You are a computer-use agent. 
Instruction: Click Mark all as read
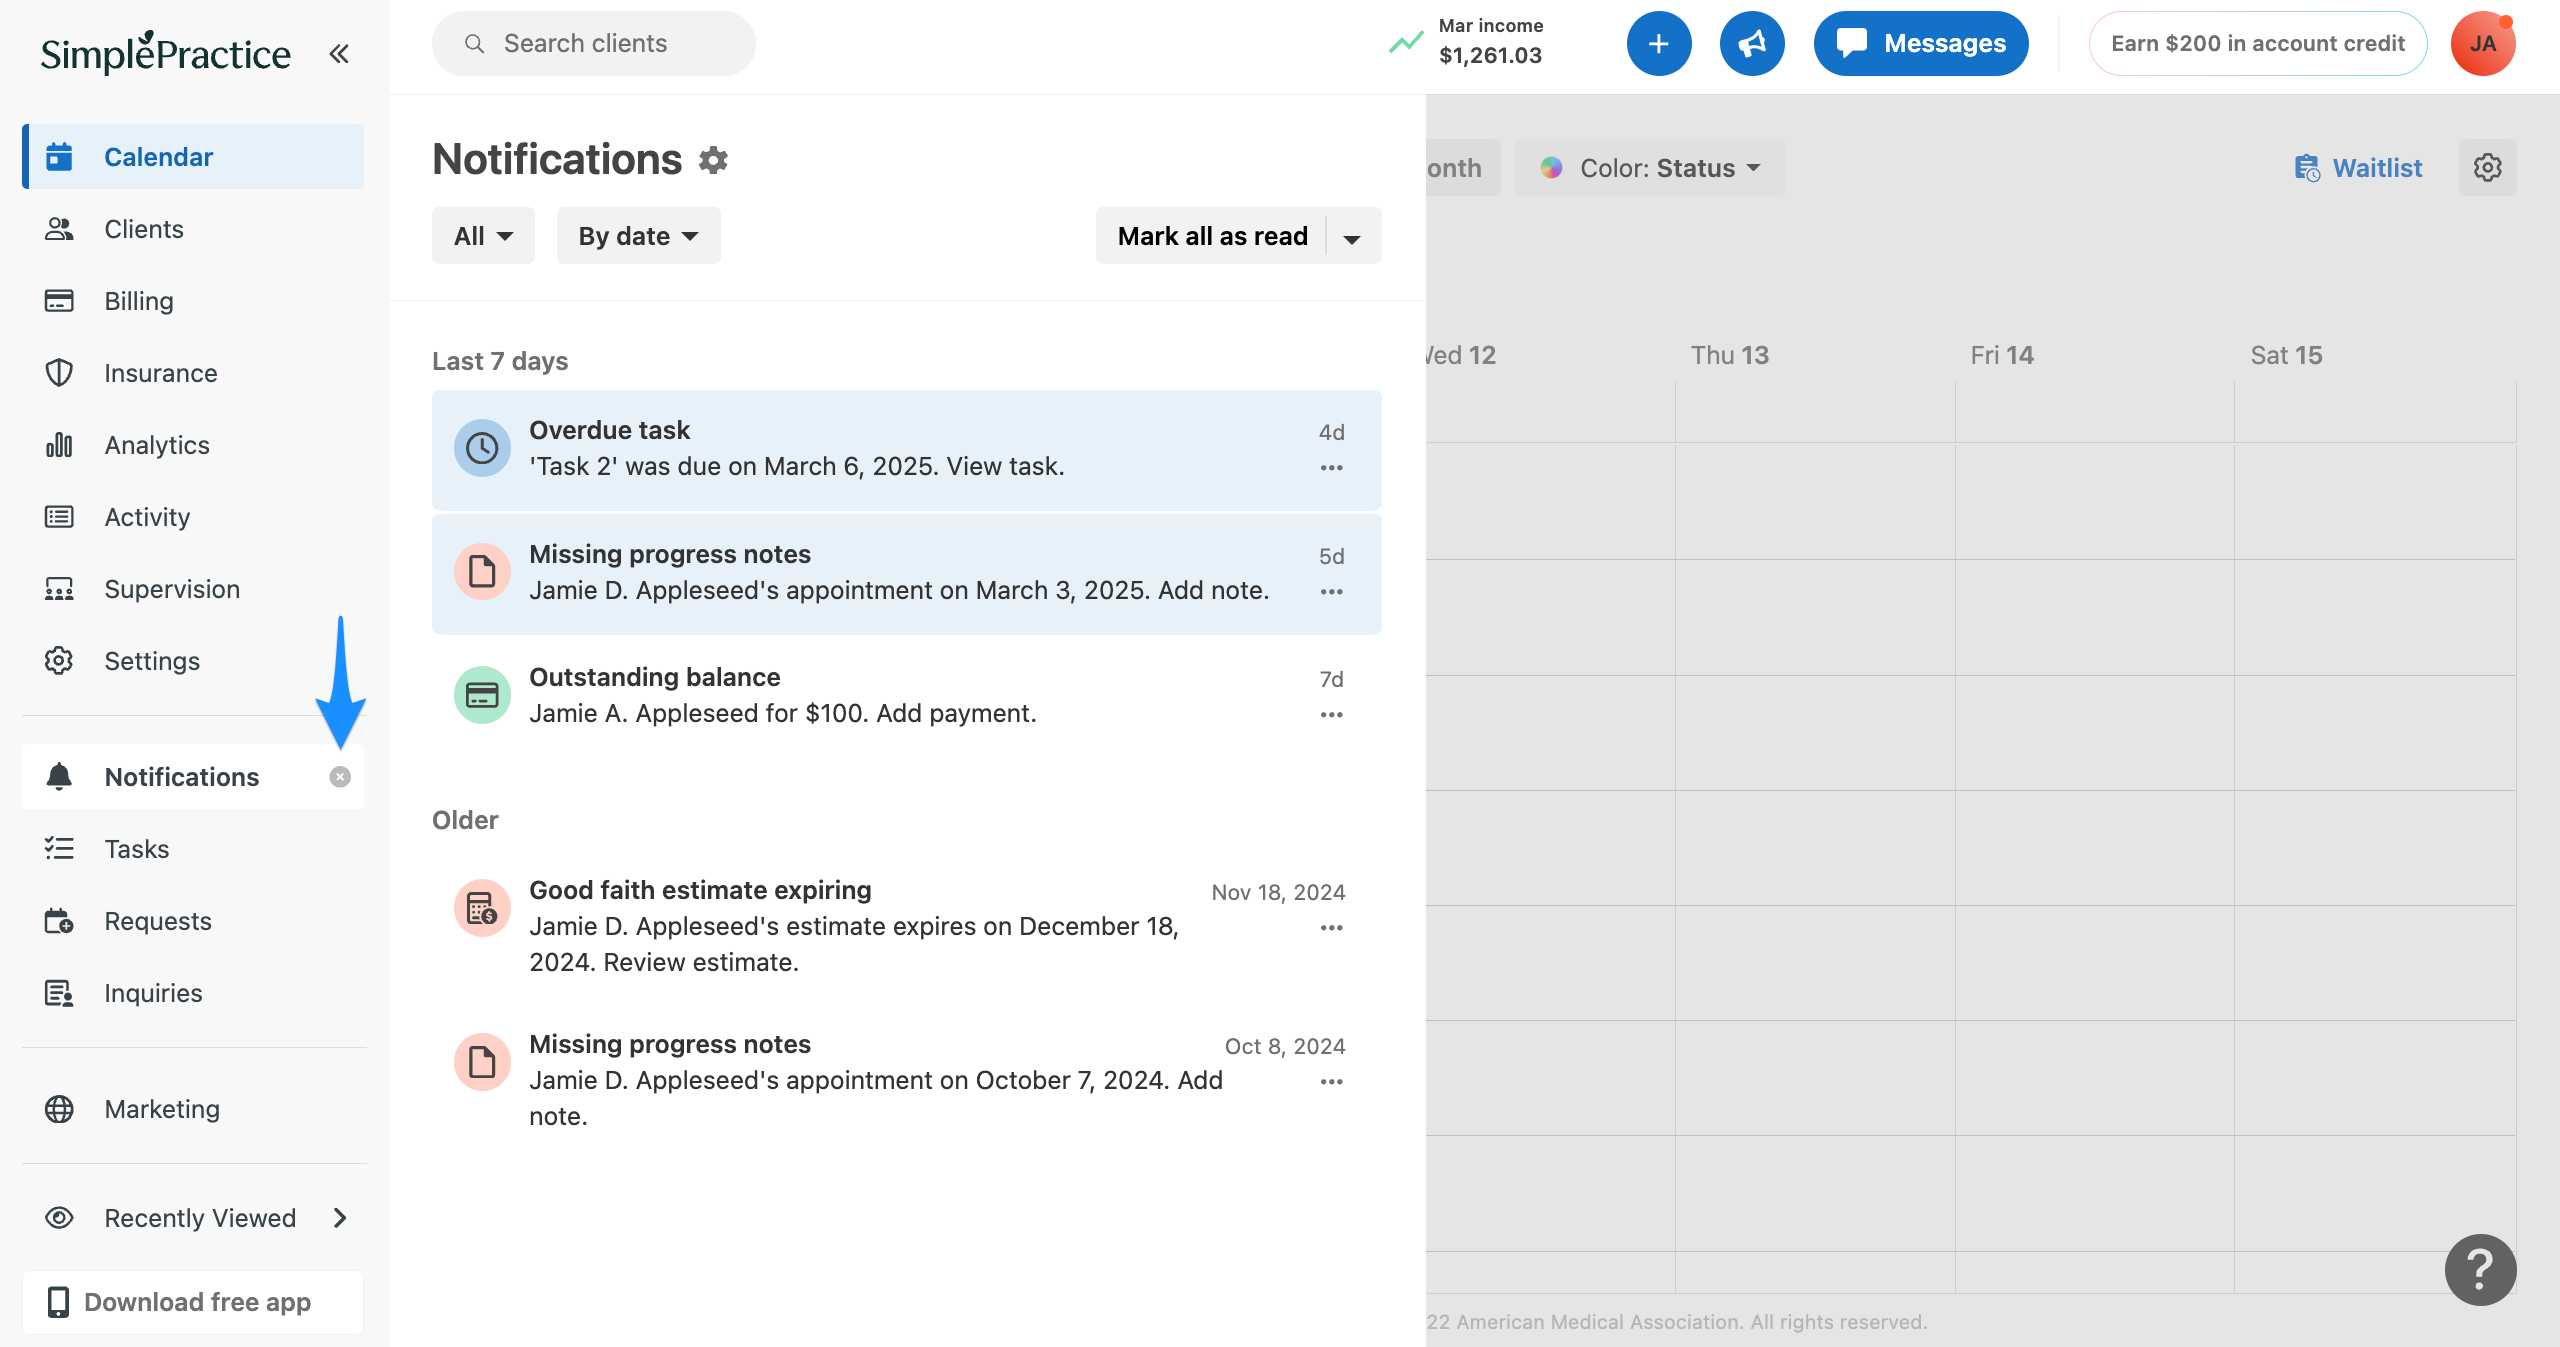click(x=1212, y=236)
